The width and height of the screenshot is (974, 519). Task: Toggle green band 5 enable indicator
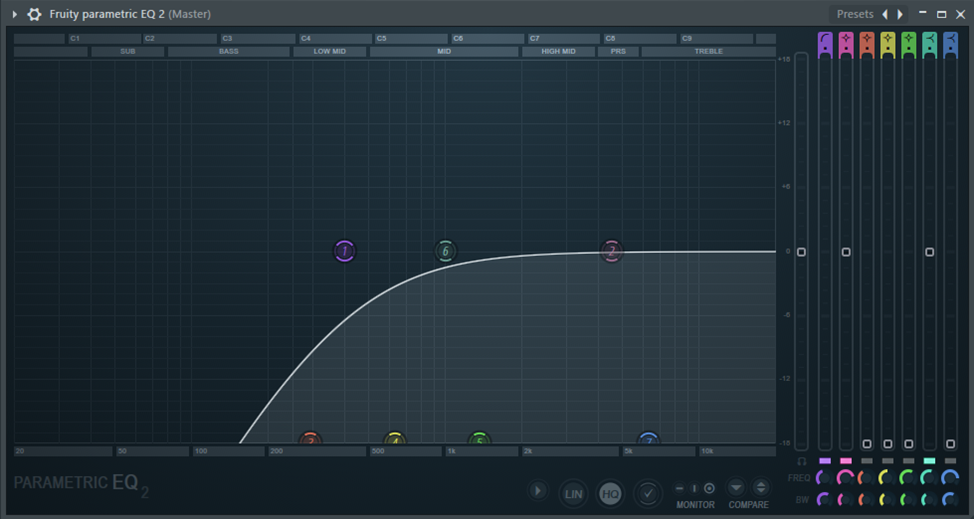pyautogui.click(x=909, y=461)
